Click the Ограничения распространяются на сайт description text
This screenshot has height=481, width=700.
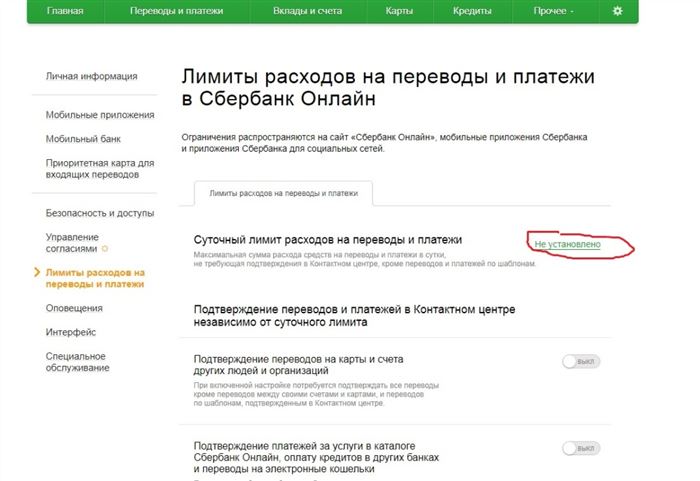point(384,143)
